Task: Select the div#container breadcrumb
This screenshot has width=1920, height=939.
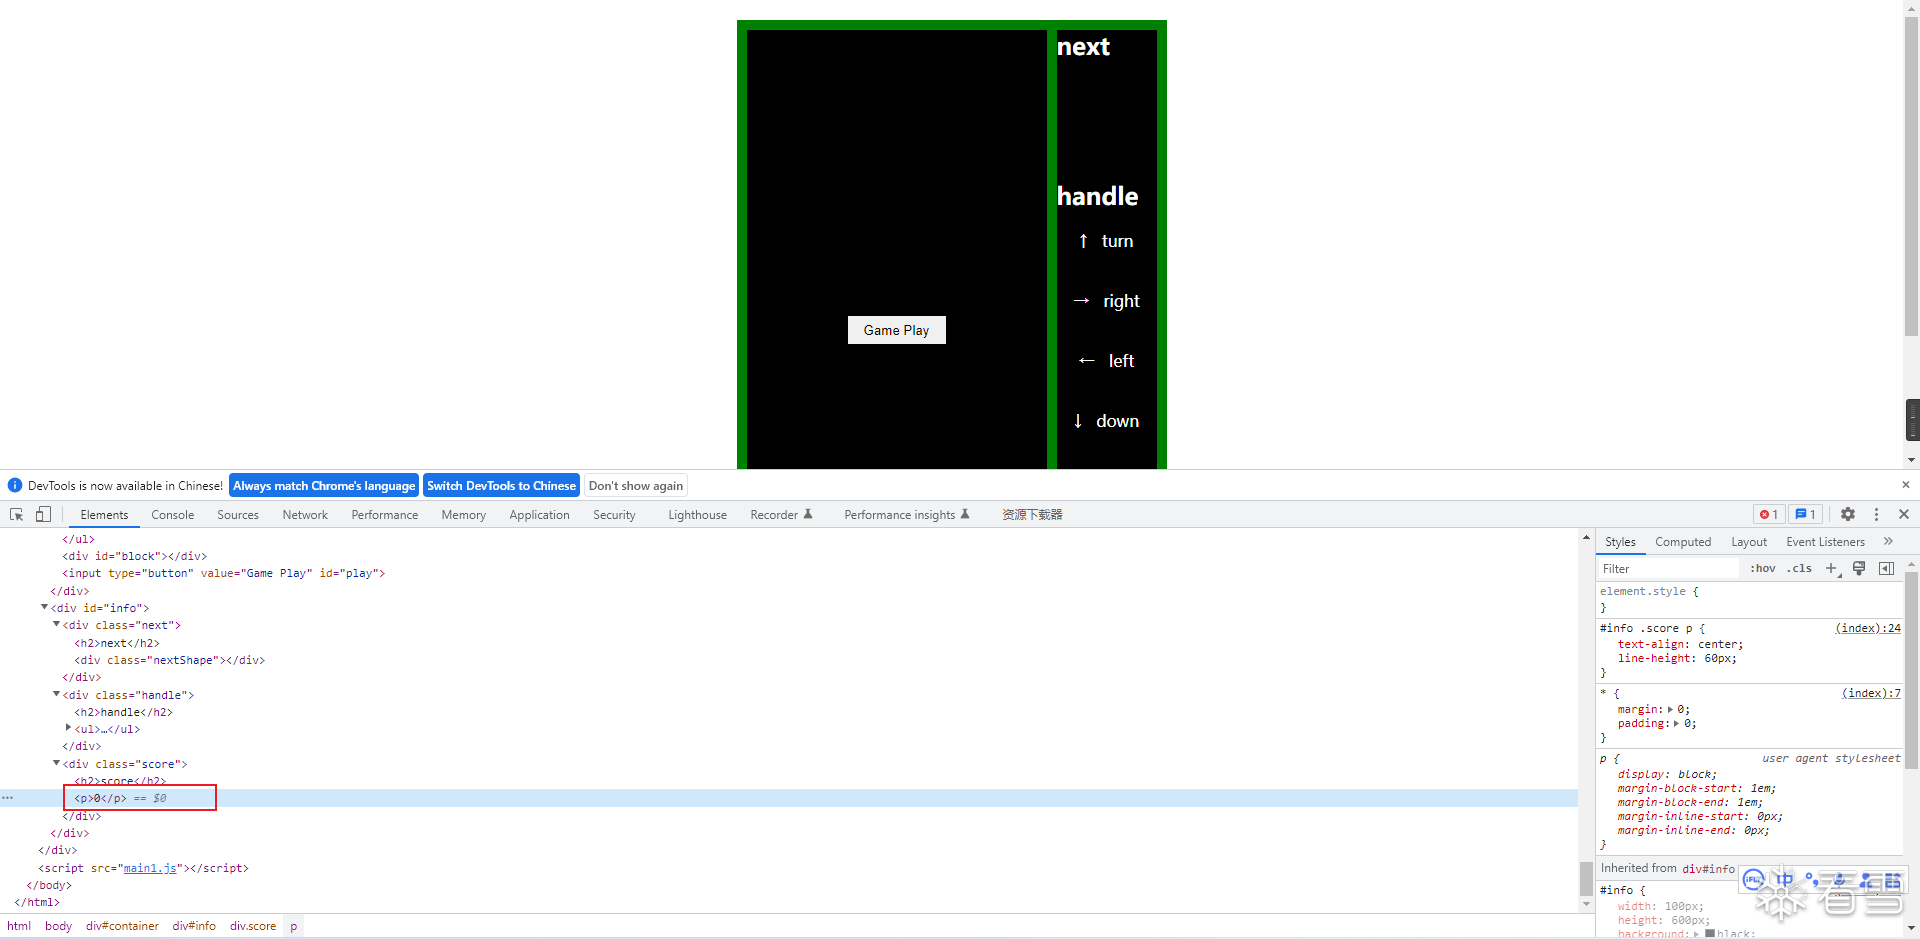Action: pyautogui.click(x=122, y=926)
